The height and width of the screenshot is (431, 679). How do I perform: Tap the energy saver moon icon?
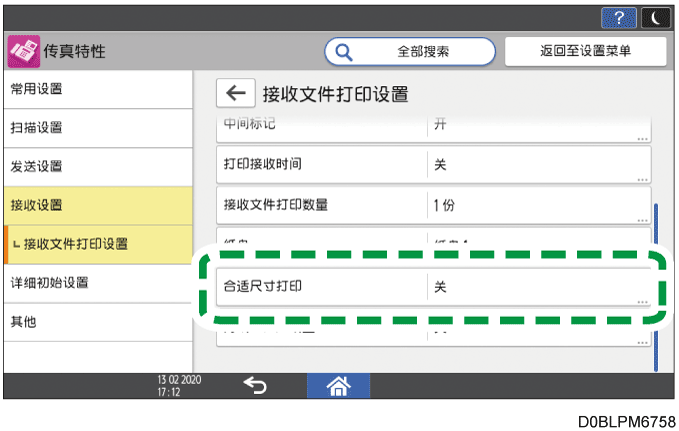[x=656, y=18]
